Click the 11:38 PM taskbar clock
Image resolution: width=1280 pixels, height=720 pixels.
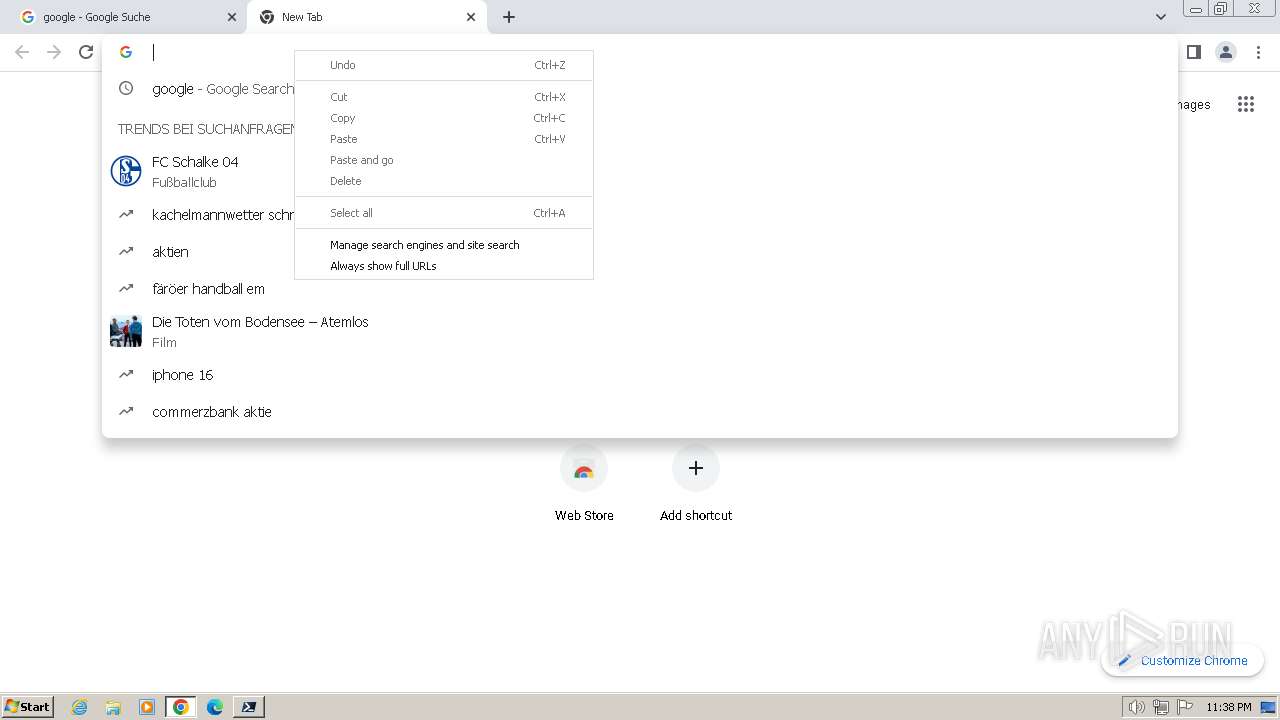tap(1228, 707)
